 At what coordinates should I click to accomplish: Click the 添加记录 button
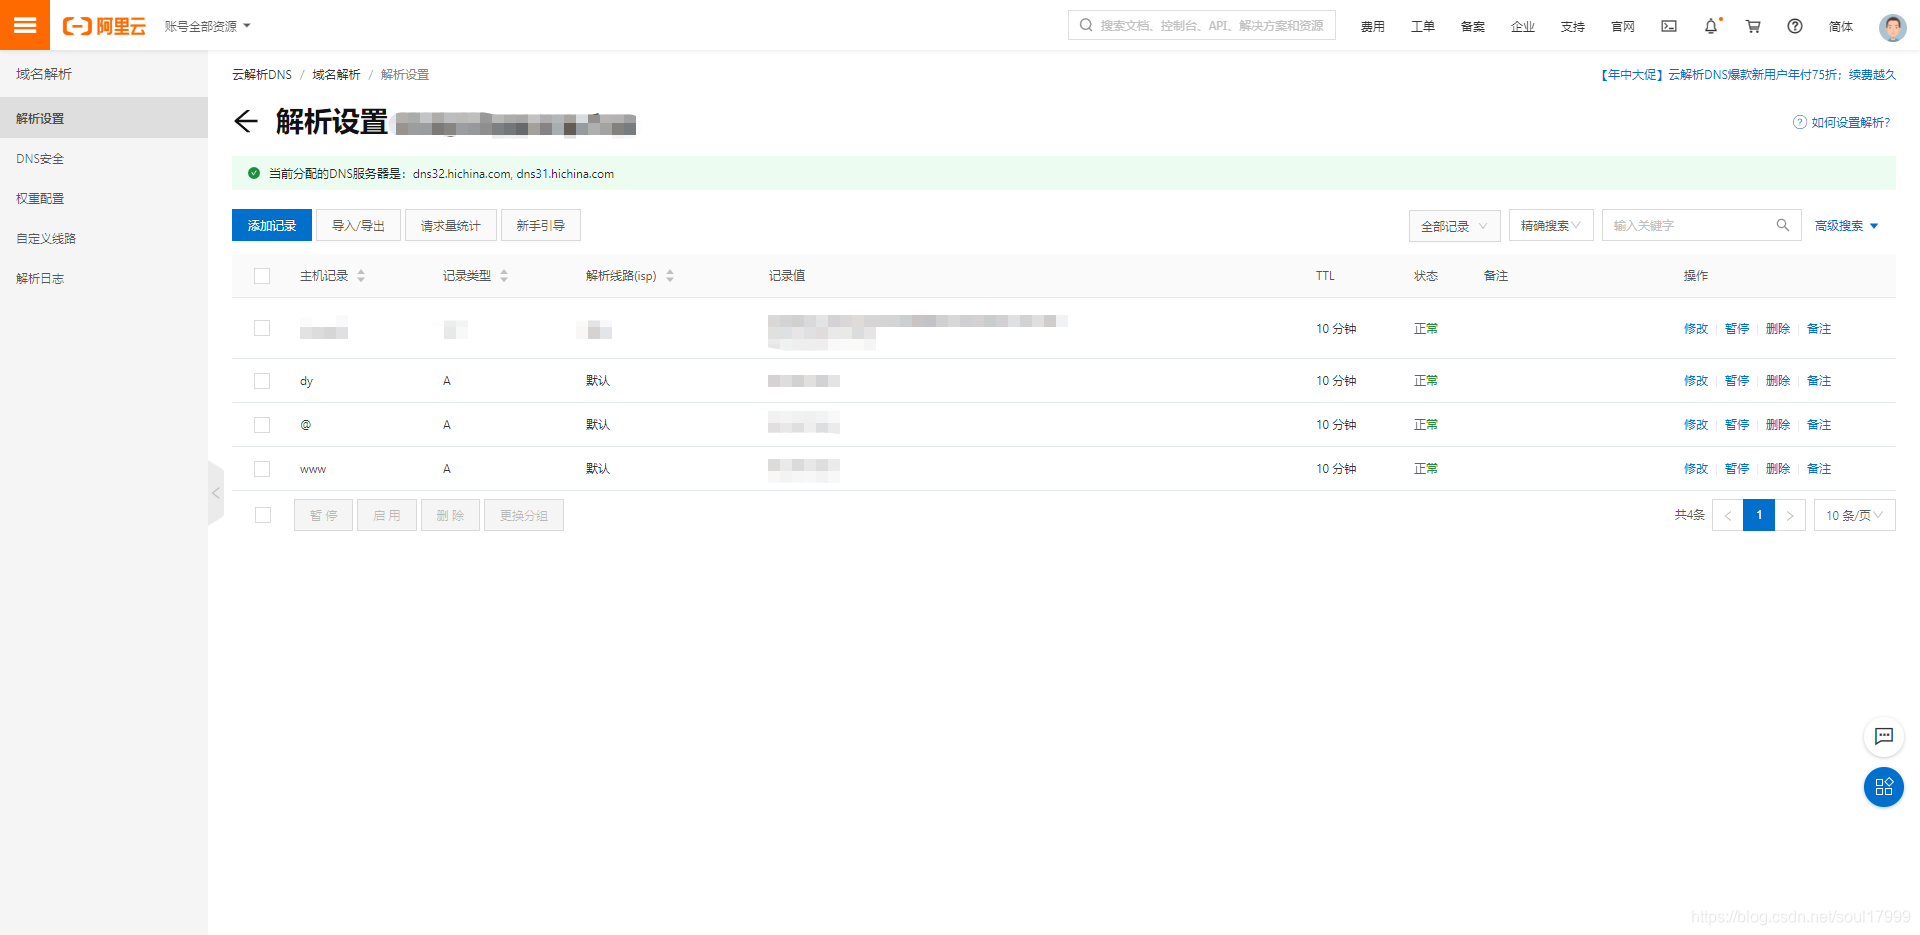click(x=272, y=225)
